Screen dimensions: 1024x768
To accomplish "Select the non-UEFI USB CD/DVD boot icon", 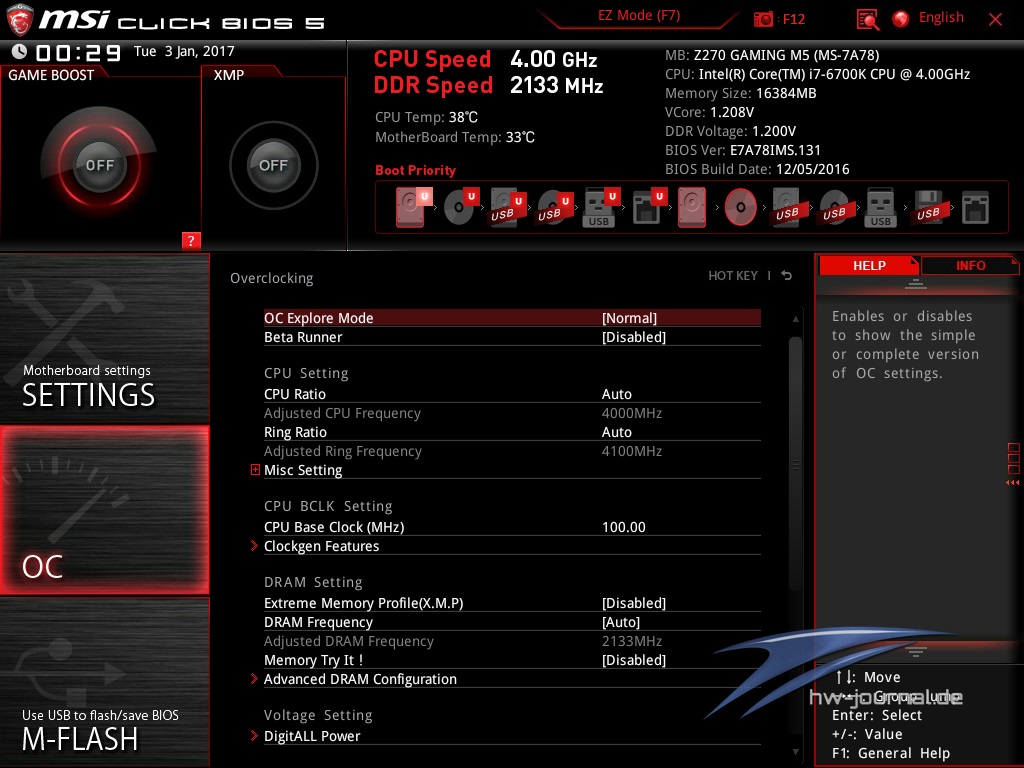I will 834,207.
